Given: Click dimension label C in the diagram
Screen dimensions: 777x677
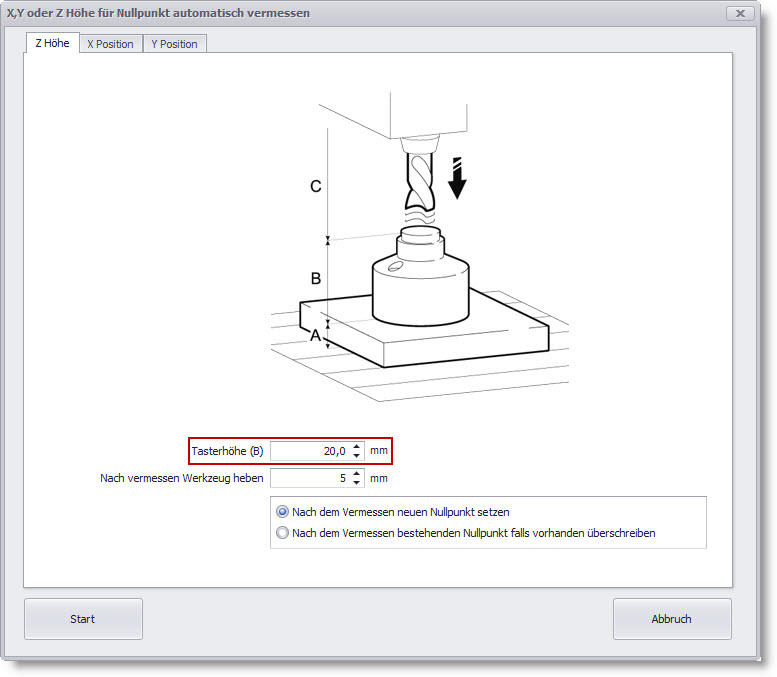Looking at the screenshot, I should 315,186.
